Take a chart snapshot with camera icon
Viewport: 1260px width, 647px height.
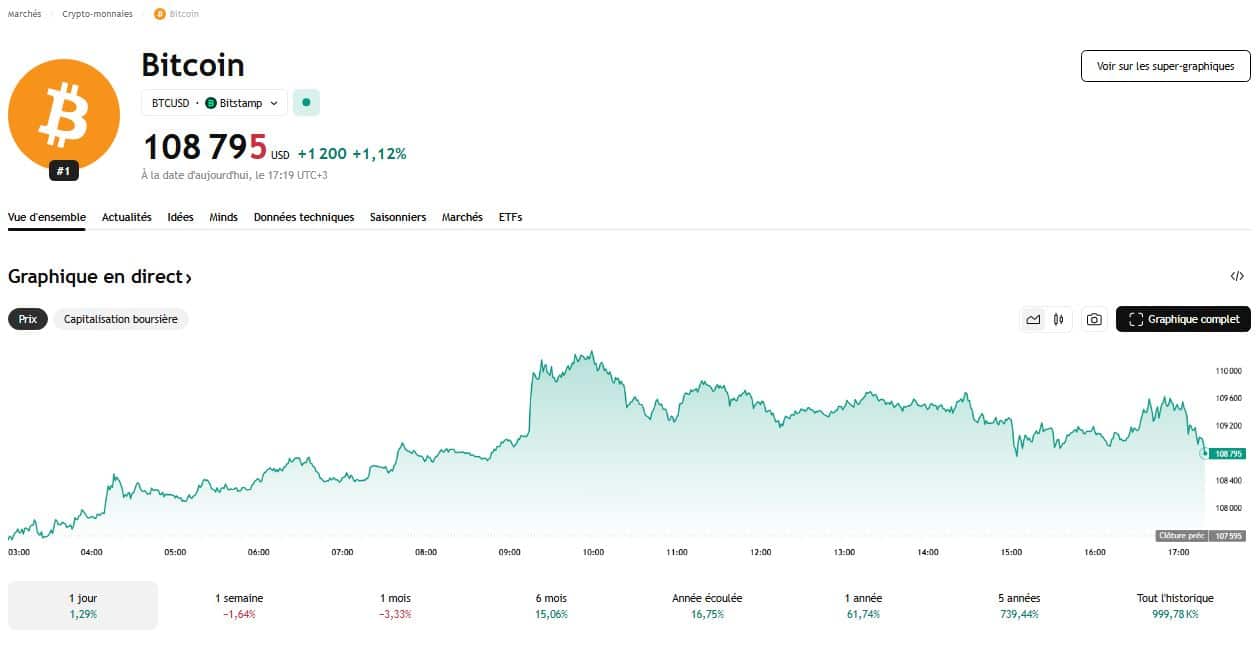click(1094, 319)
